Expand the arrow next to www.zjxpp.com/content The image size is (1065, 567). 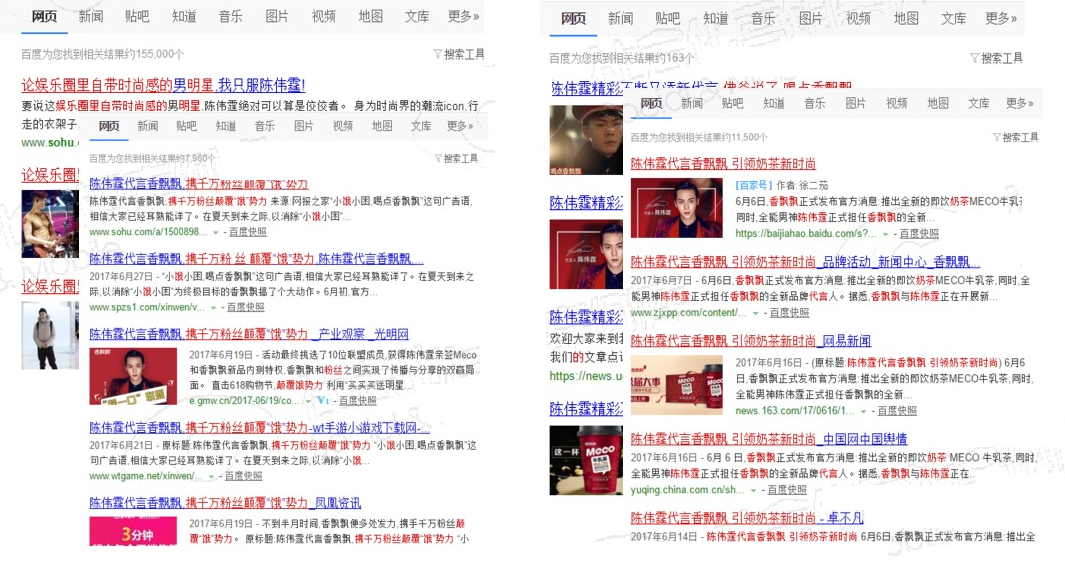click(755, 313)
